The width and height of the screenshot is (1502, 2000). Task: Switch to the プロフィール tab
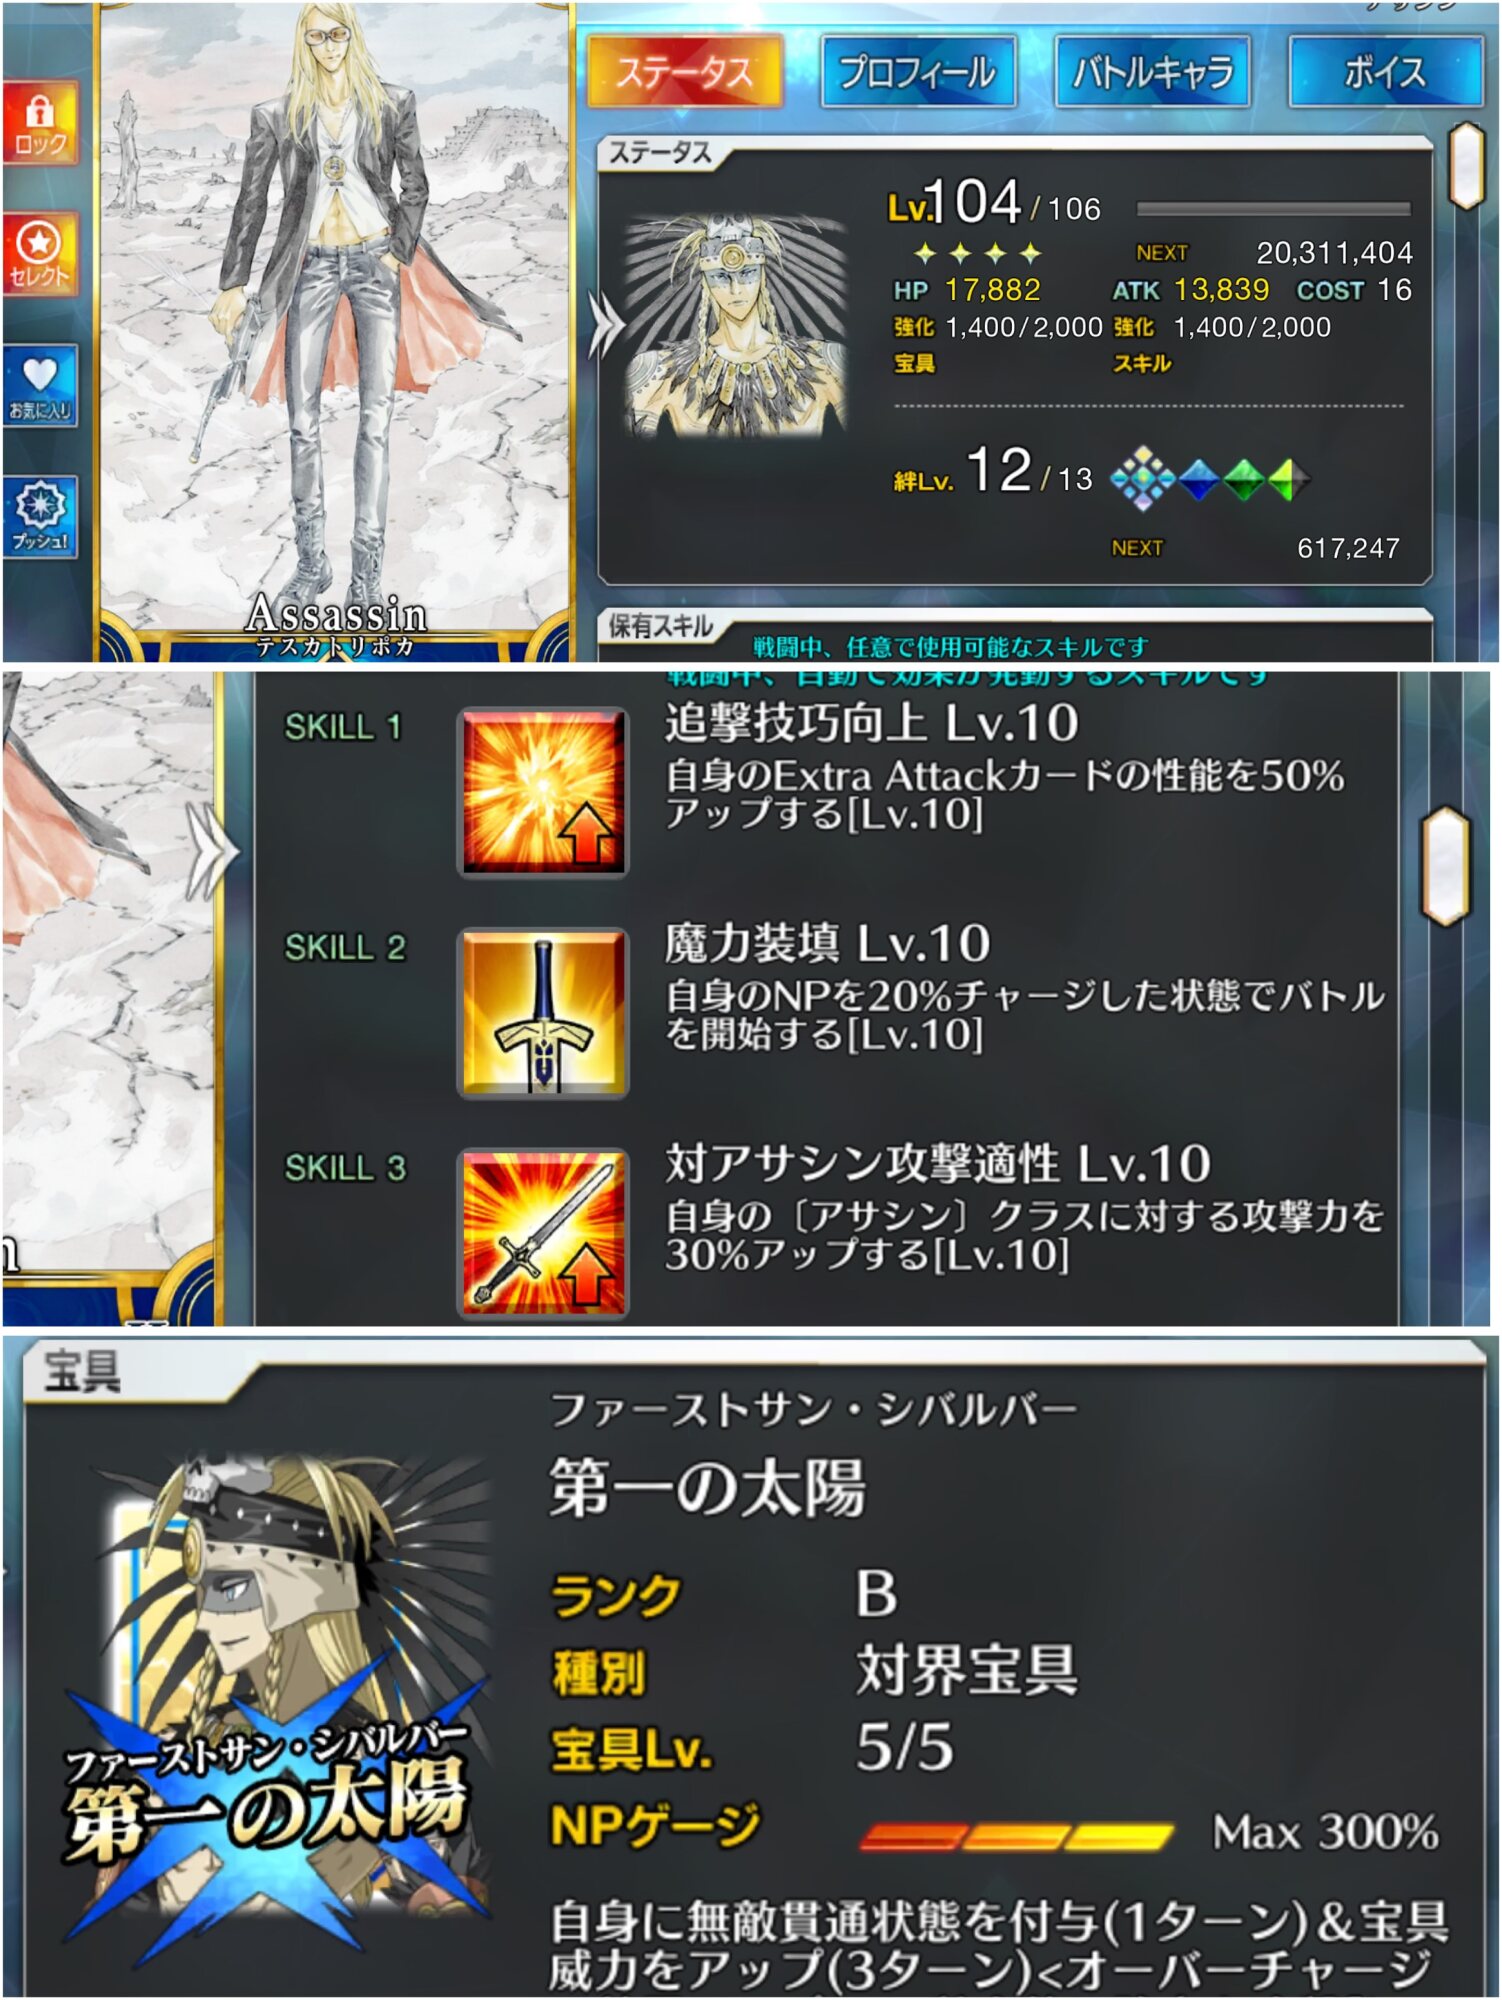(x=918, y=71)
